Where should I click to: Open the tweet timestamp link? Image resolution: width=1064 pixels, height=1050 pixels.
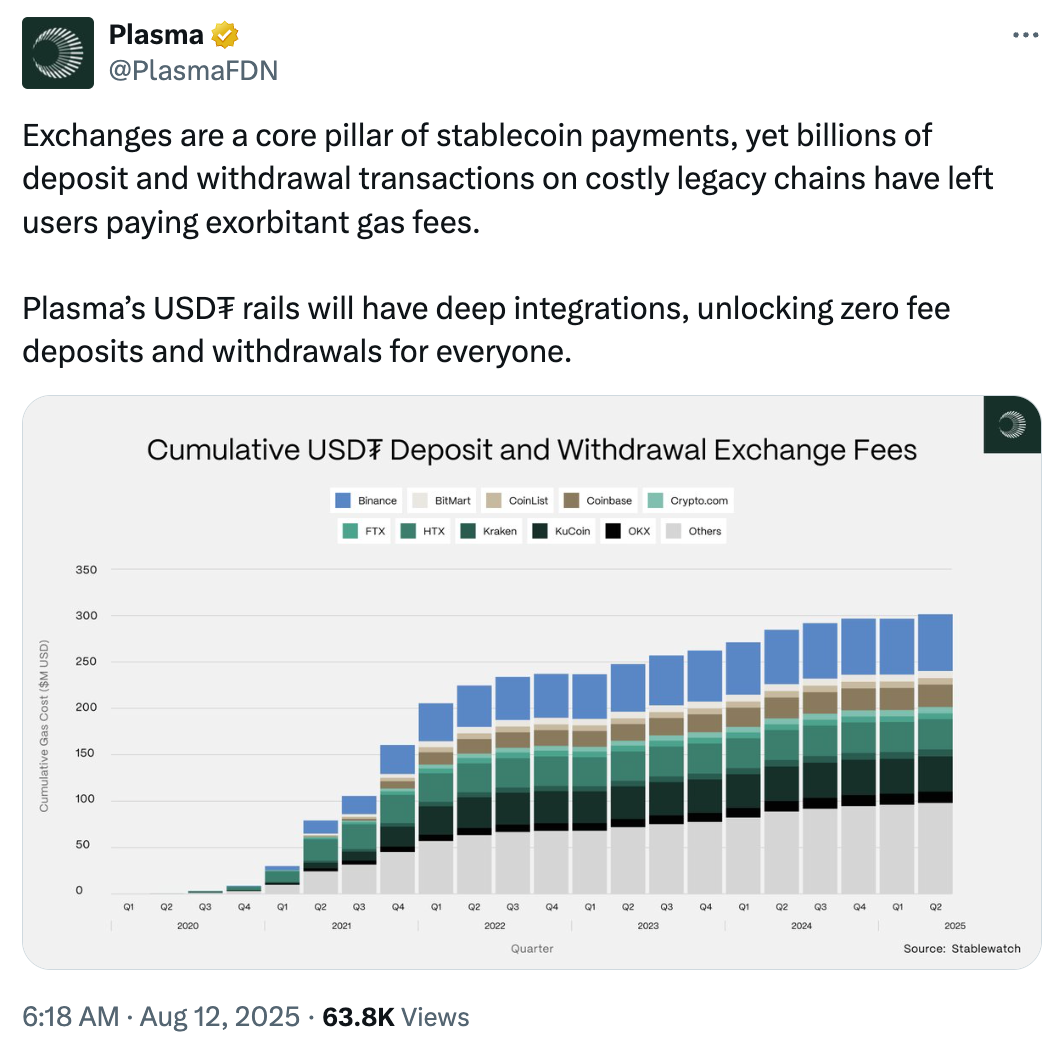click(x=160, y=1017)
